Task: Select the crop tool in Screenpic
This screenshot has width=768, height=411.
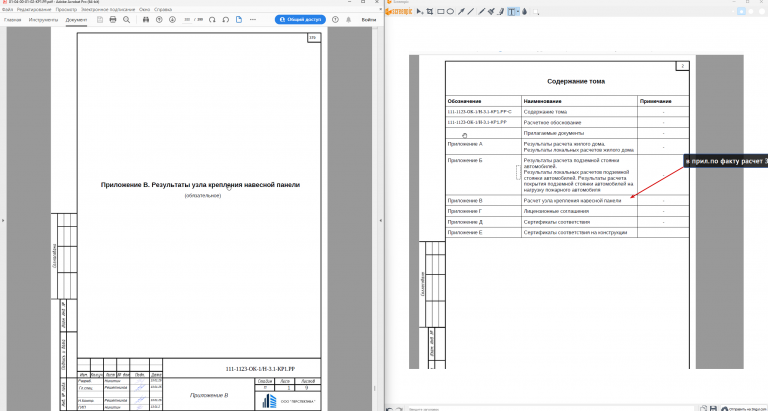Action: coord(430,12)
